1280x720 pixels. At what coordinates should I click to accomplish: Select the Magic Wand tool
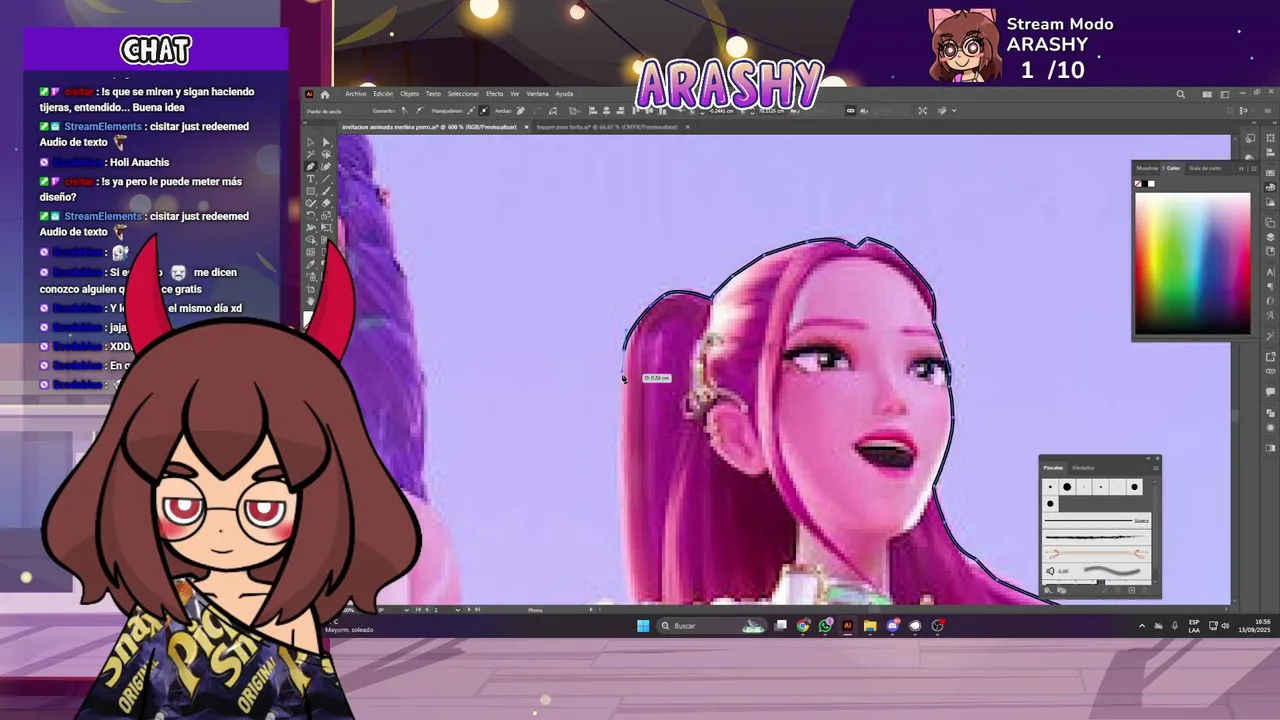click(x=310, y=155)
